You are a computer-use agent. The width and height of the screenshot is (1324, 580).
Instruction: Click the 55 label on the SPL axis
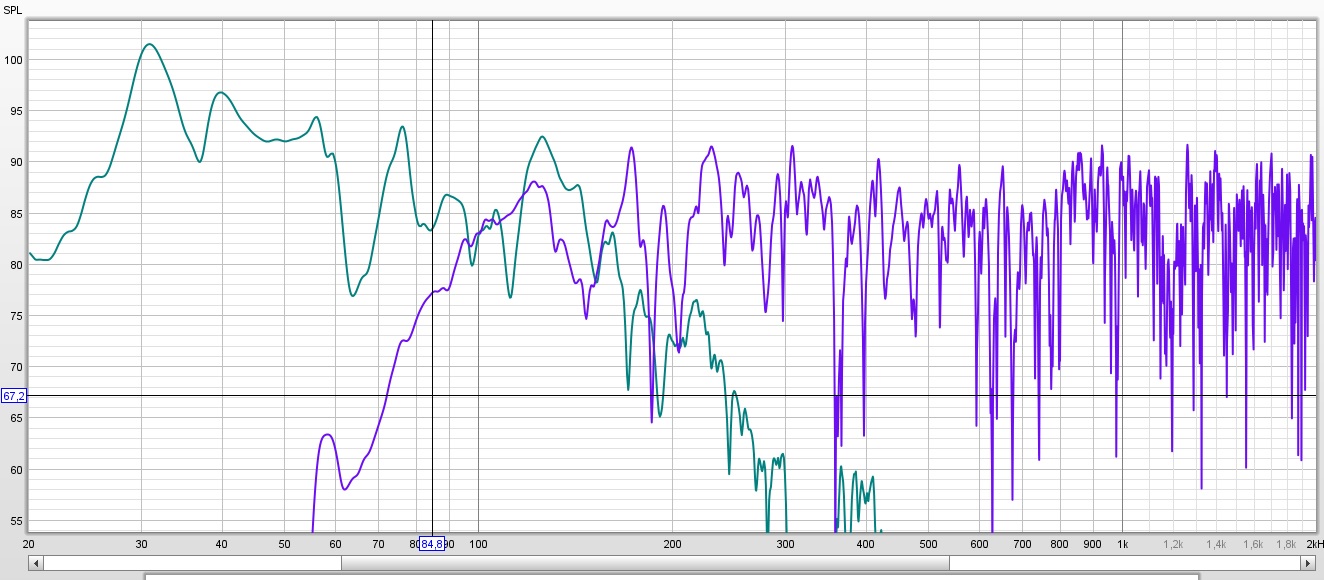[x=16, y=521]
